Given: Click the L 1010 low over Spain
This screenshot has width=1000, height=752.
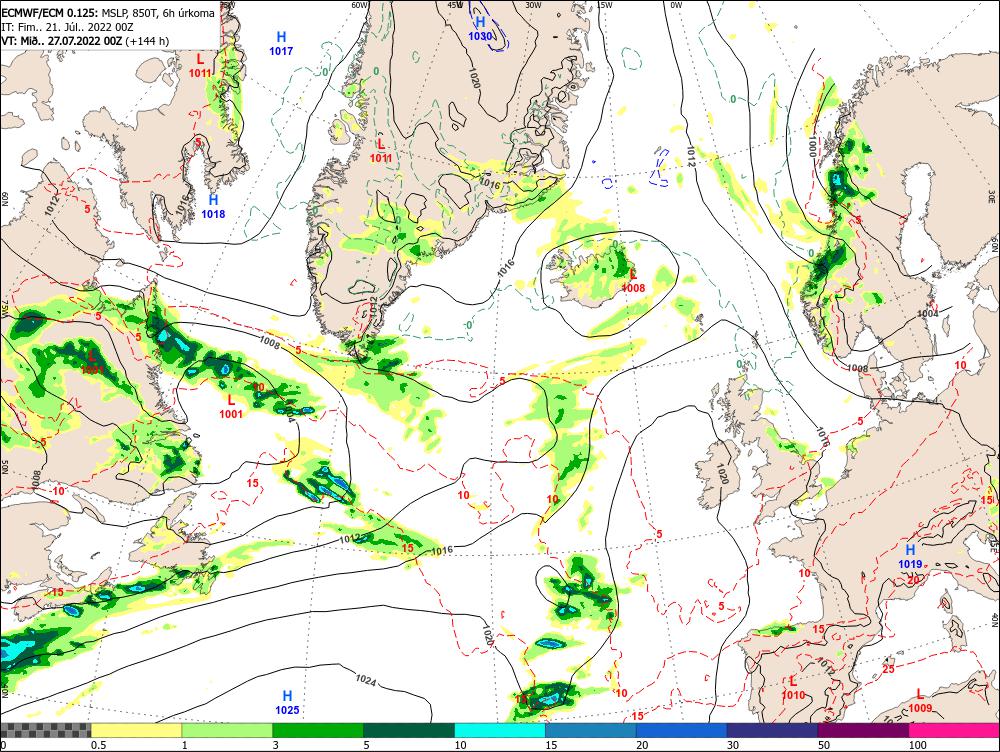Looking at the screenshot, I should pos(793,688).
